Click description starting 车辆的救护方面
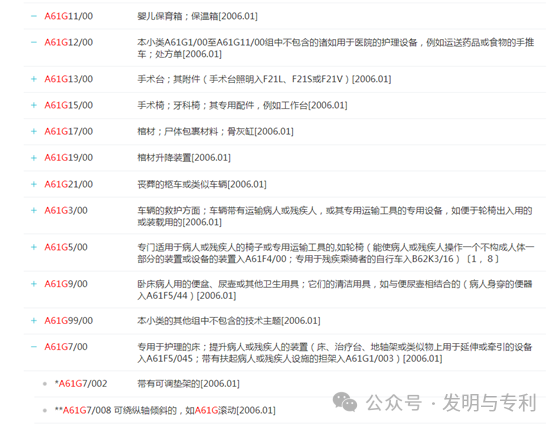Image resolution: width=558 pixels, height=431 pixels. click(335, 216)
